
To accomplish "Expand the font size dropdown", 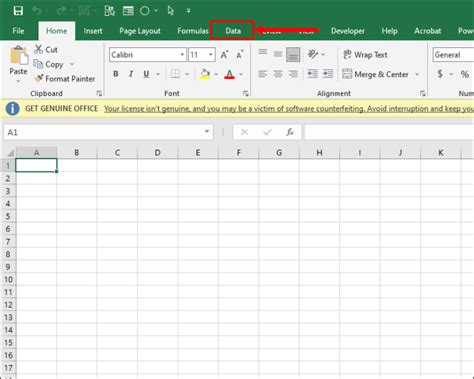I will pos(211,55).
